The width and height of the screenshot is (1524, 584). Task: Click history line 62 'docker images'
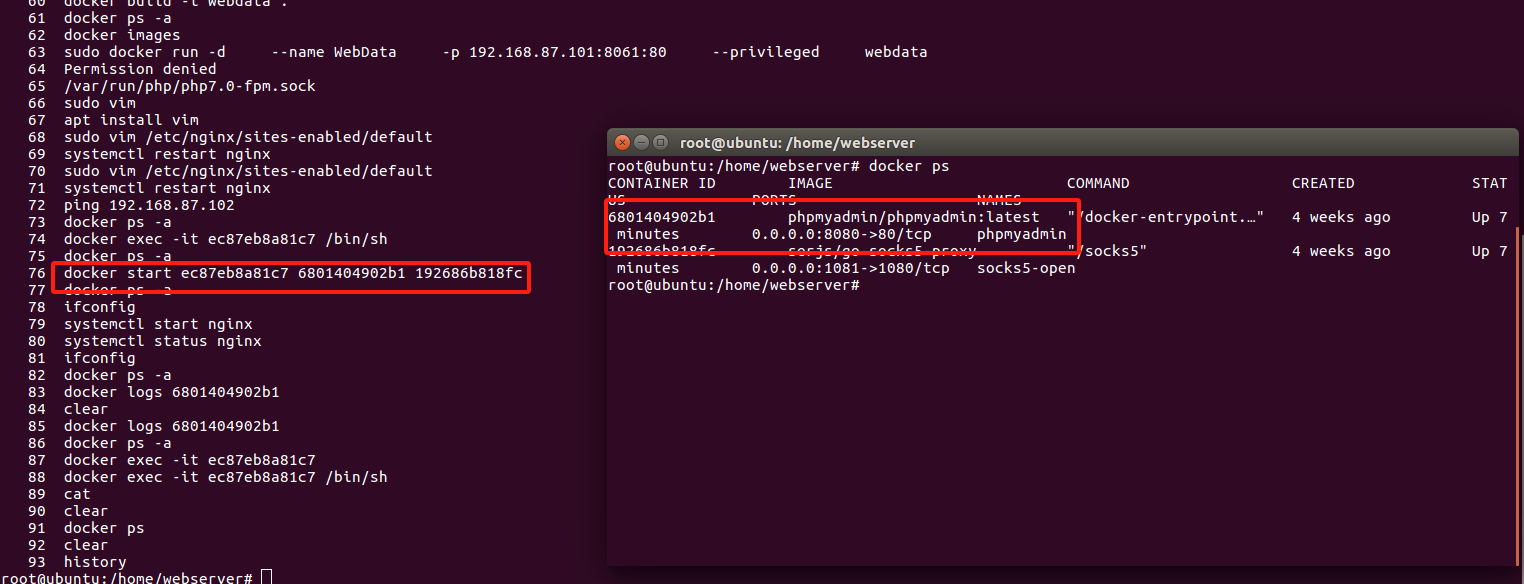[122, 35]
